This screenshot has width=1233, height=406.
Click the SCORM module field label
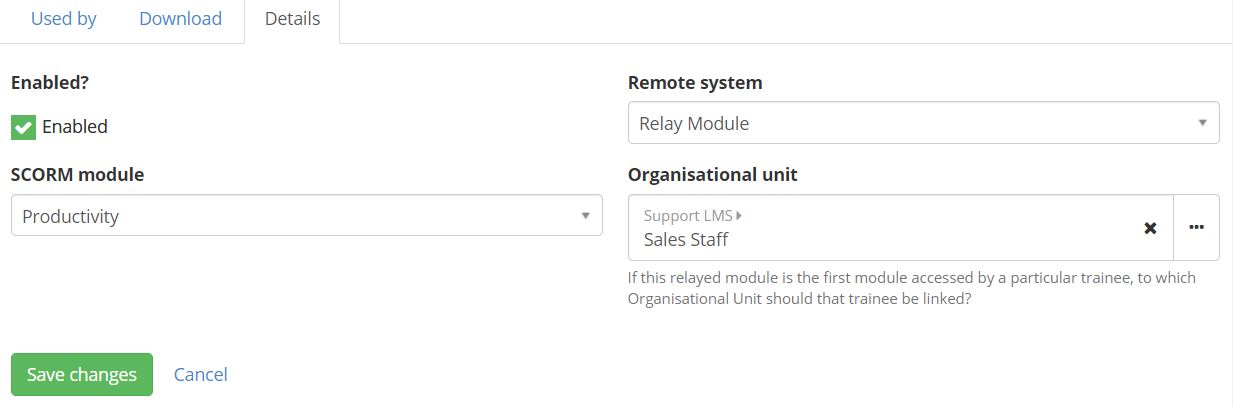77,174
